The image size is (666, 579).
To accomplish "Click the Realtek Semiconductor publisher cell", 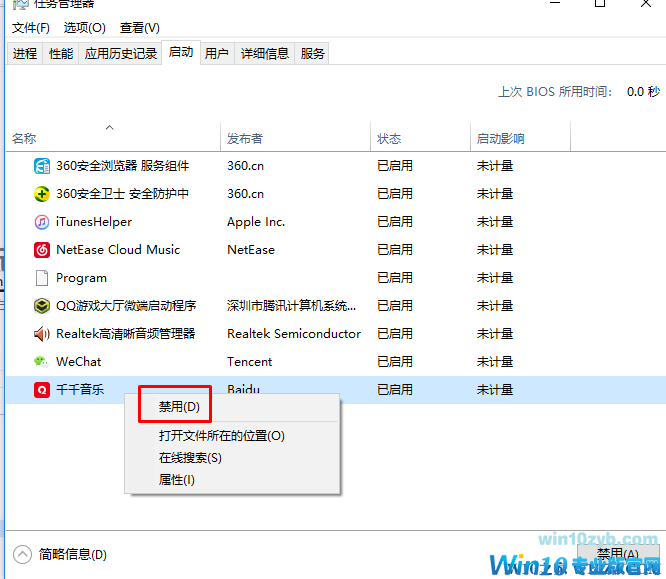I will coord(294,334).
